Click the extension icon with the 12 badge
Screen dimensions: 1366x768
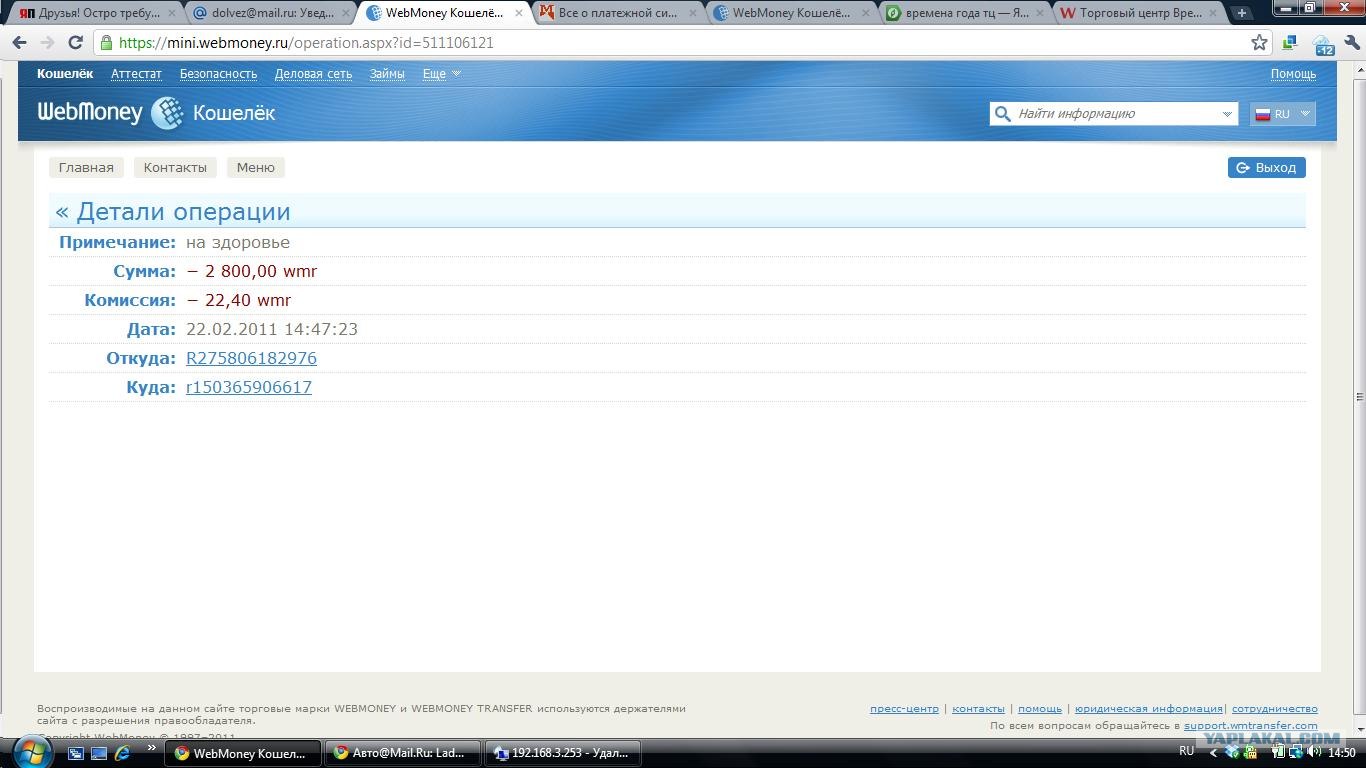1323,44
